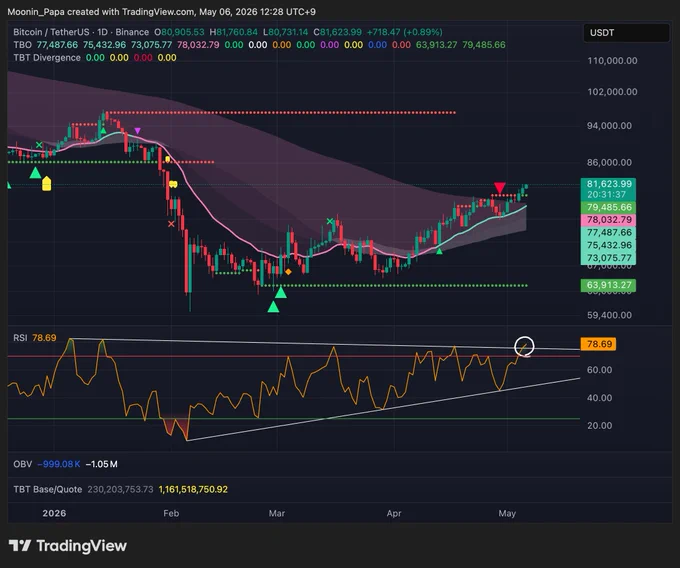Click the 1,161,518,750.92 quote volume value
The image size is (680, 568).
click(x=193, y=489)
